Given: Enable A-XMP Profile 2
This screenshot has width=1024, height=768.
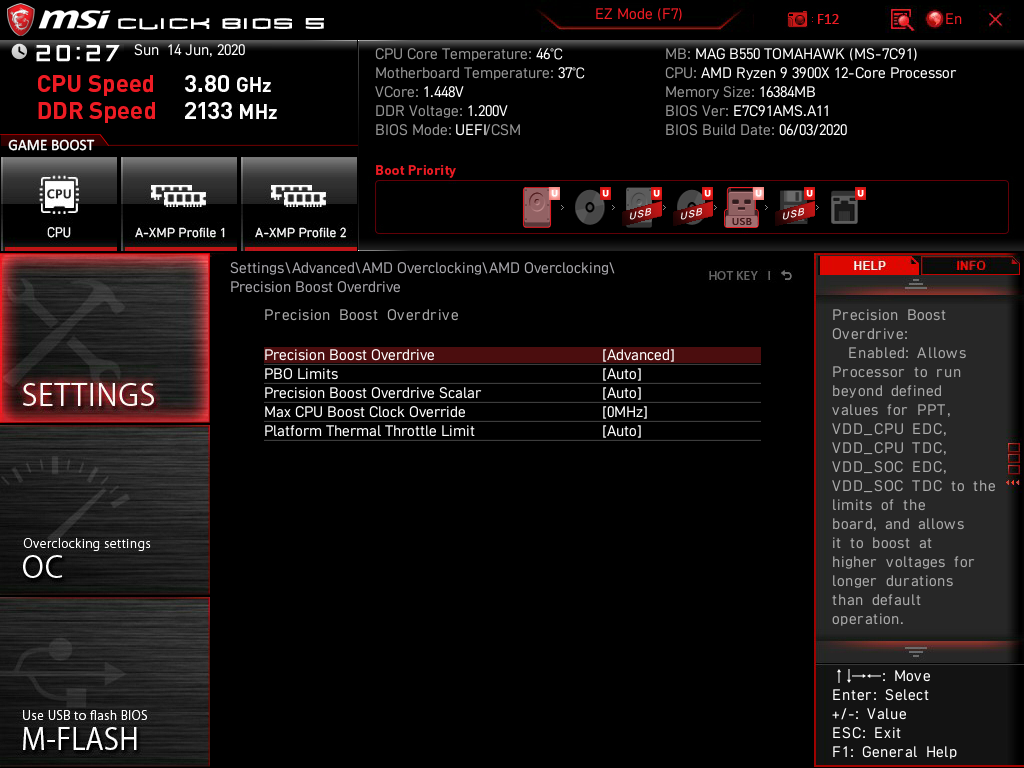Looking at the screenshot, I should (x=300, y=204).
